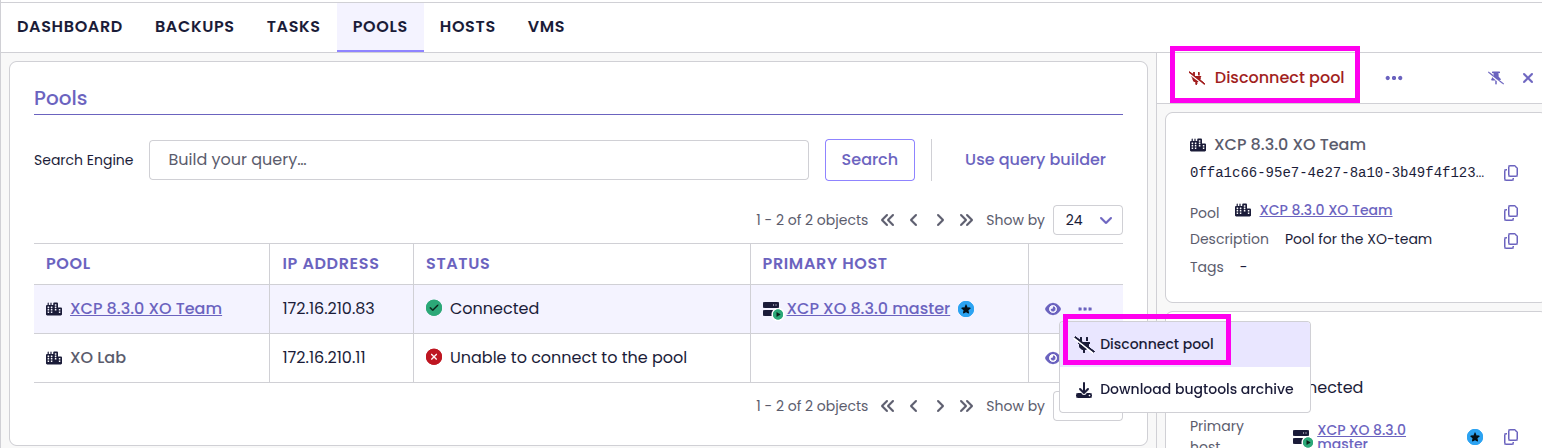
Task: Switch to the VMS tab
Action: [x=546, y=27]
